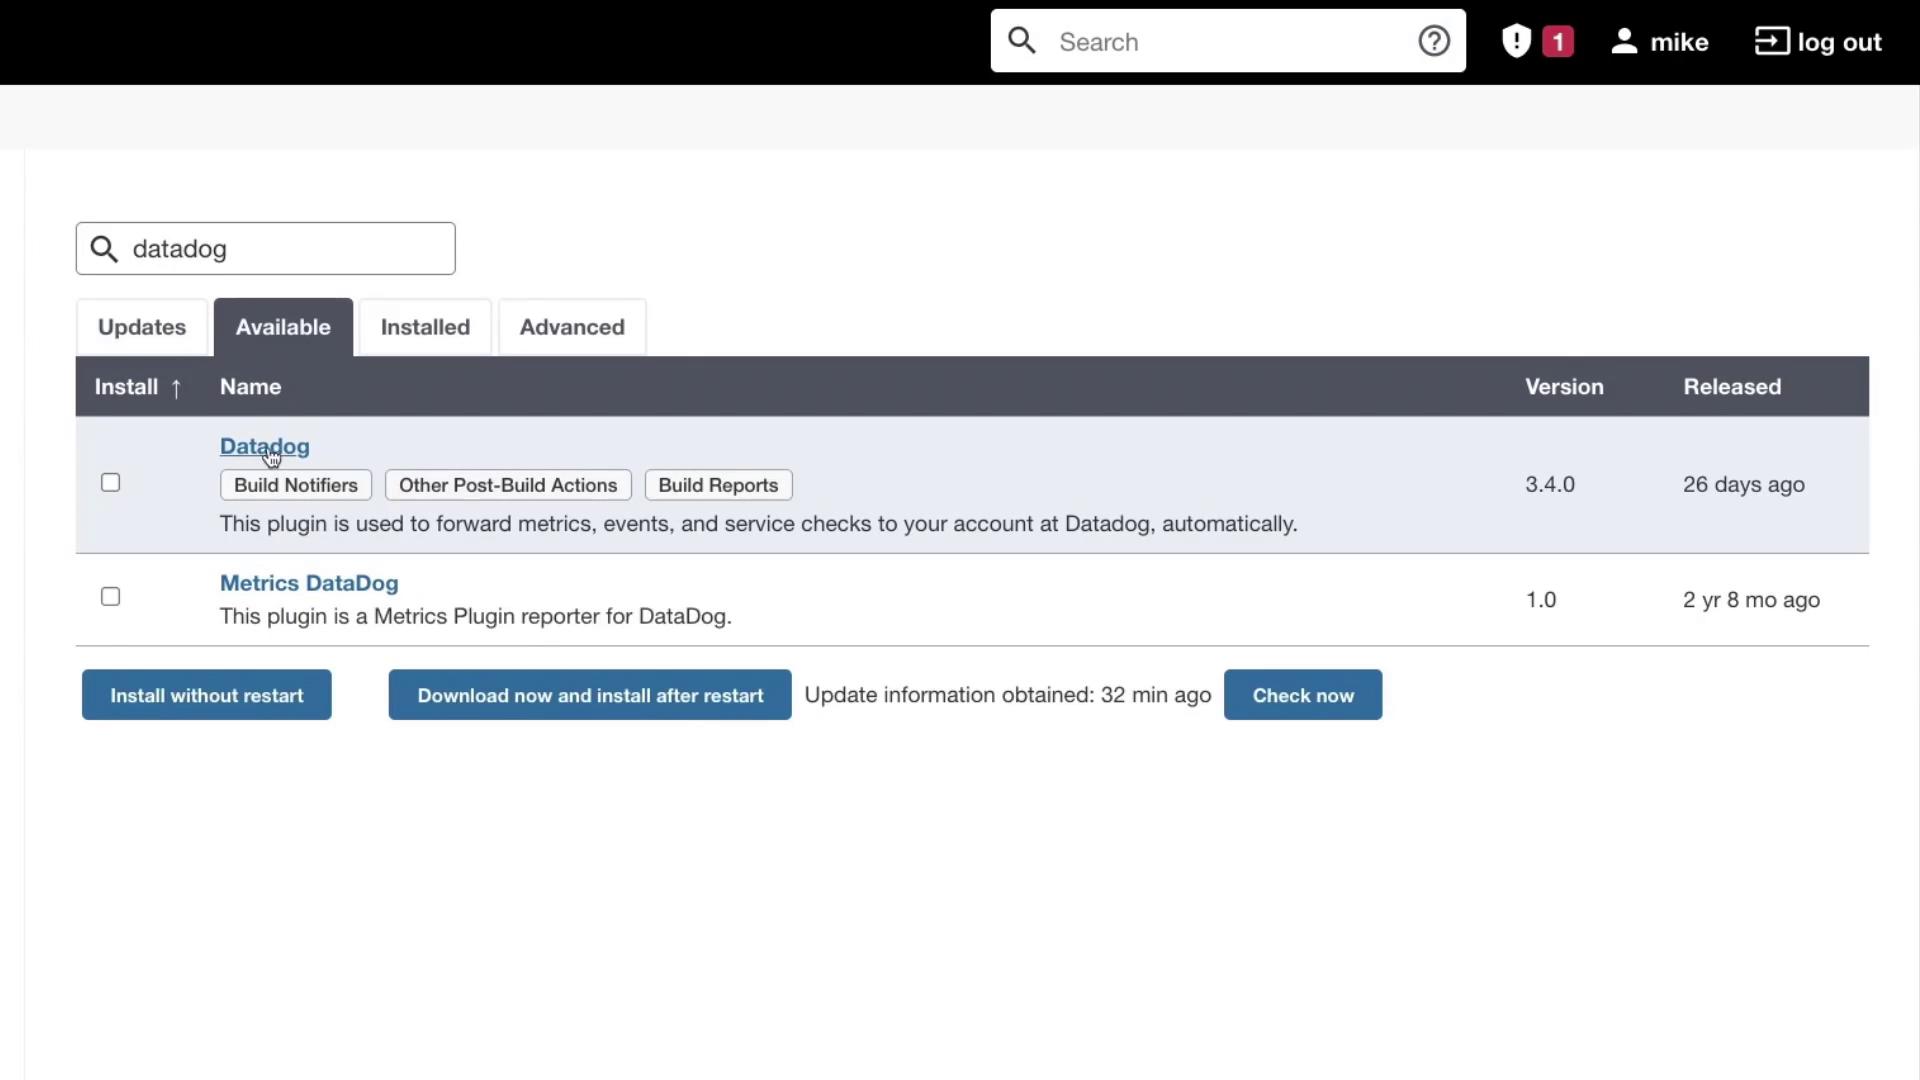Viewport: 1920px width, 1080px height.
Task: Open the Metrics DataDog plugin link
Action: tap(309, 583)
